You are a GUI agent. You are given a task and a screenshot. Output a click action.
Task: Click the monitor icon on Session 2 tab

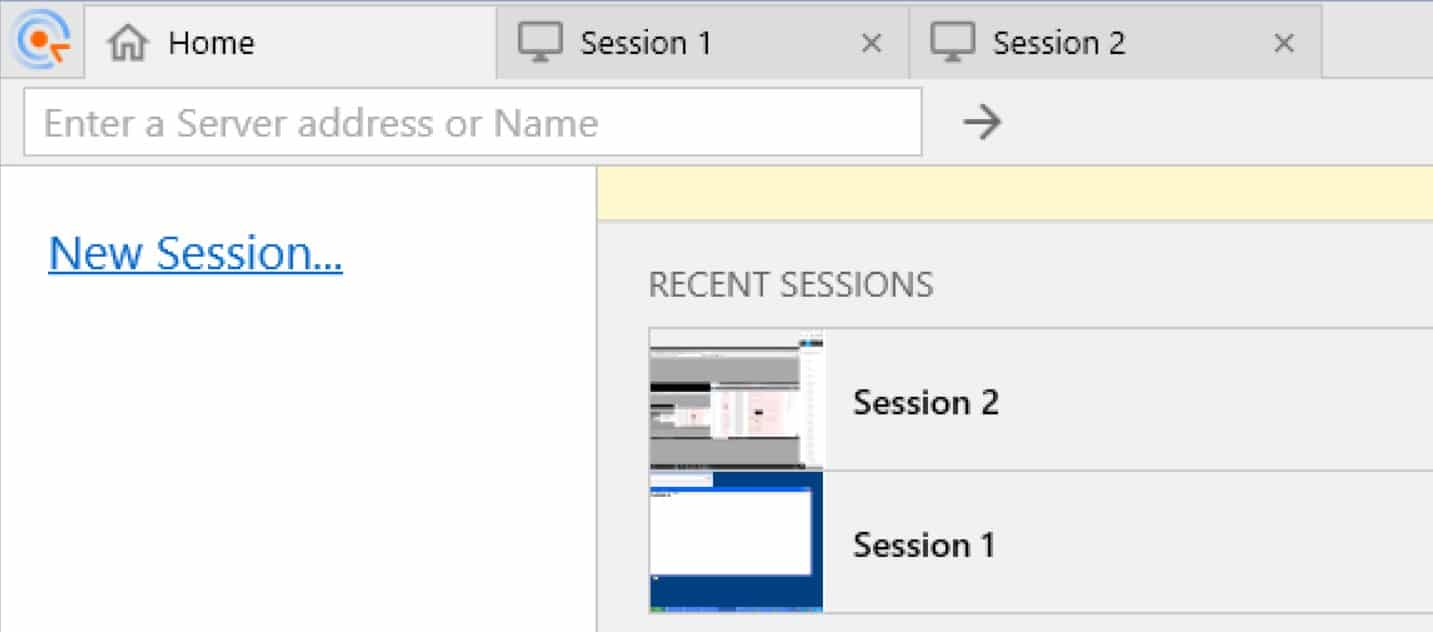tap(952, 43)
